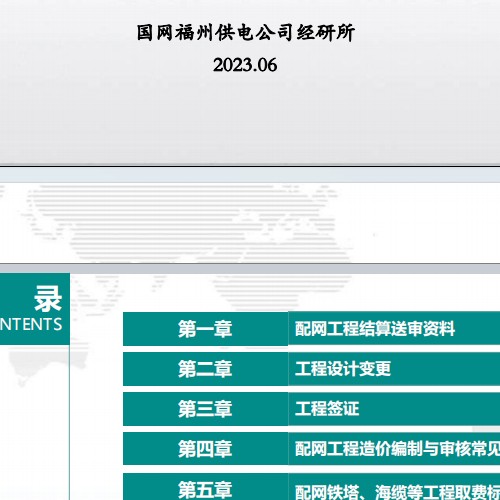
Task: Click the 2023.06 date text
Action: click(x=245, y=65)
